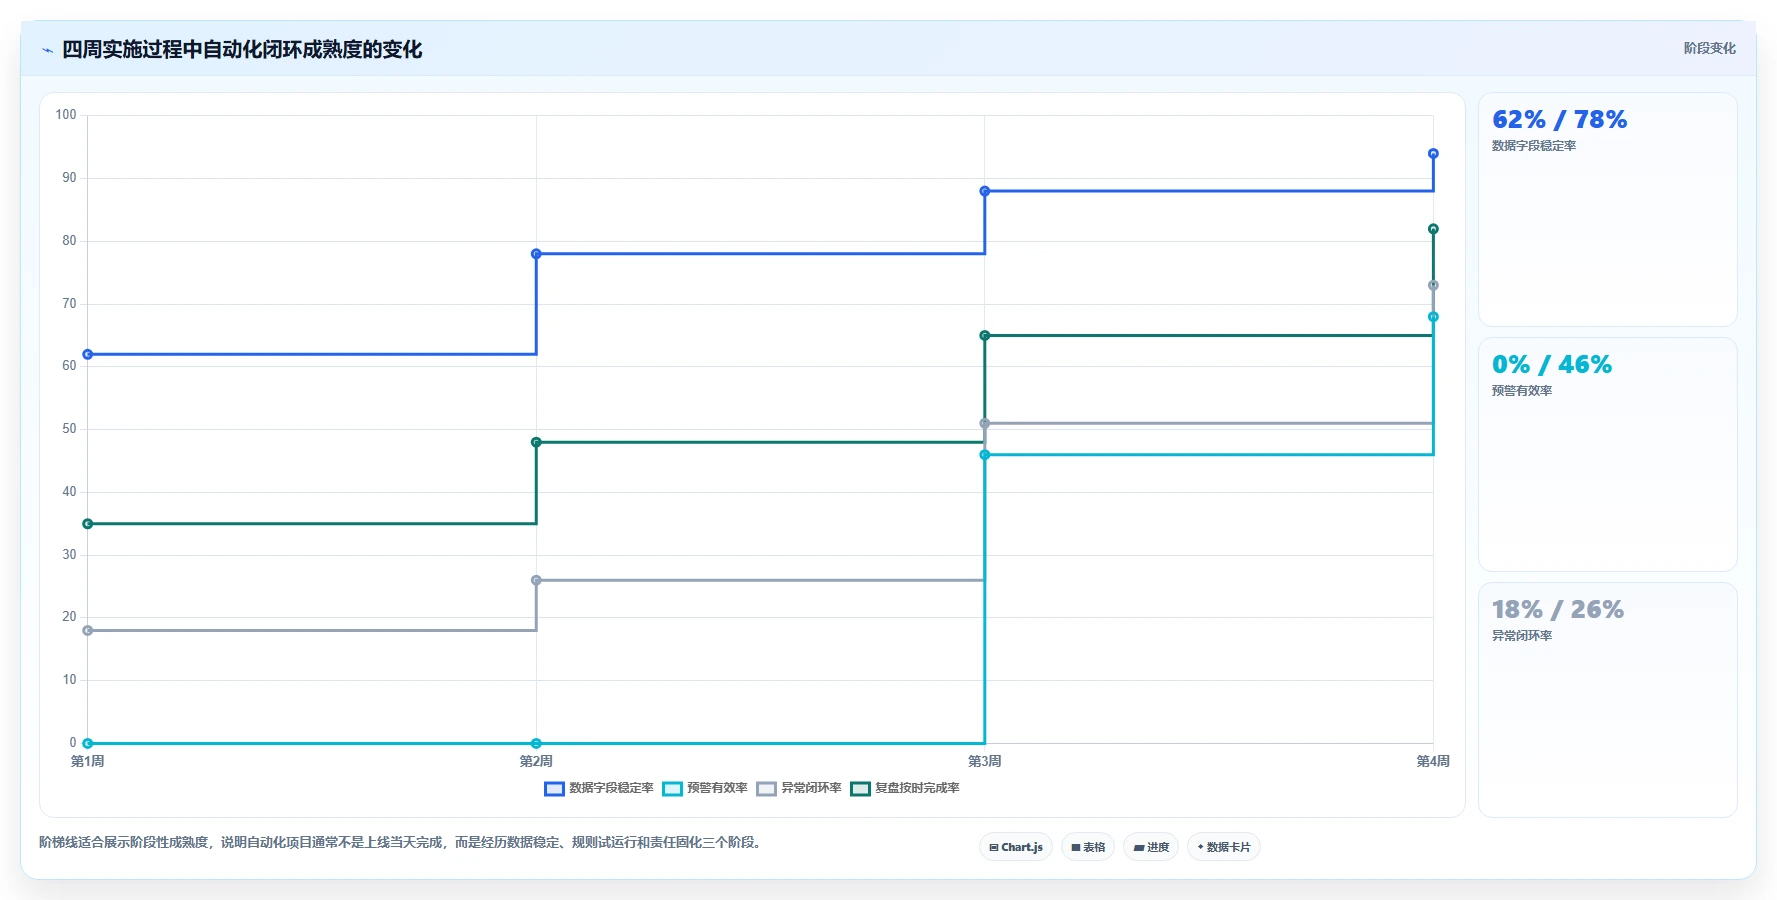Image resolution: width=1777 pixels, height=900 pixels.
Task: Click the cyan data point at 第3周 (46)
Action: click(985, 455)
